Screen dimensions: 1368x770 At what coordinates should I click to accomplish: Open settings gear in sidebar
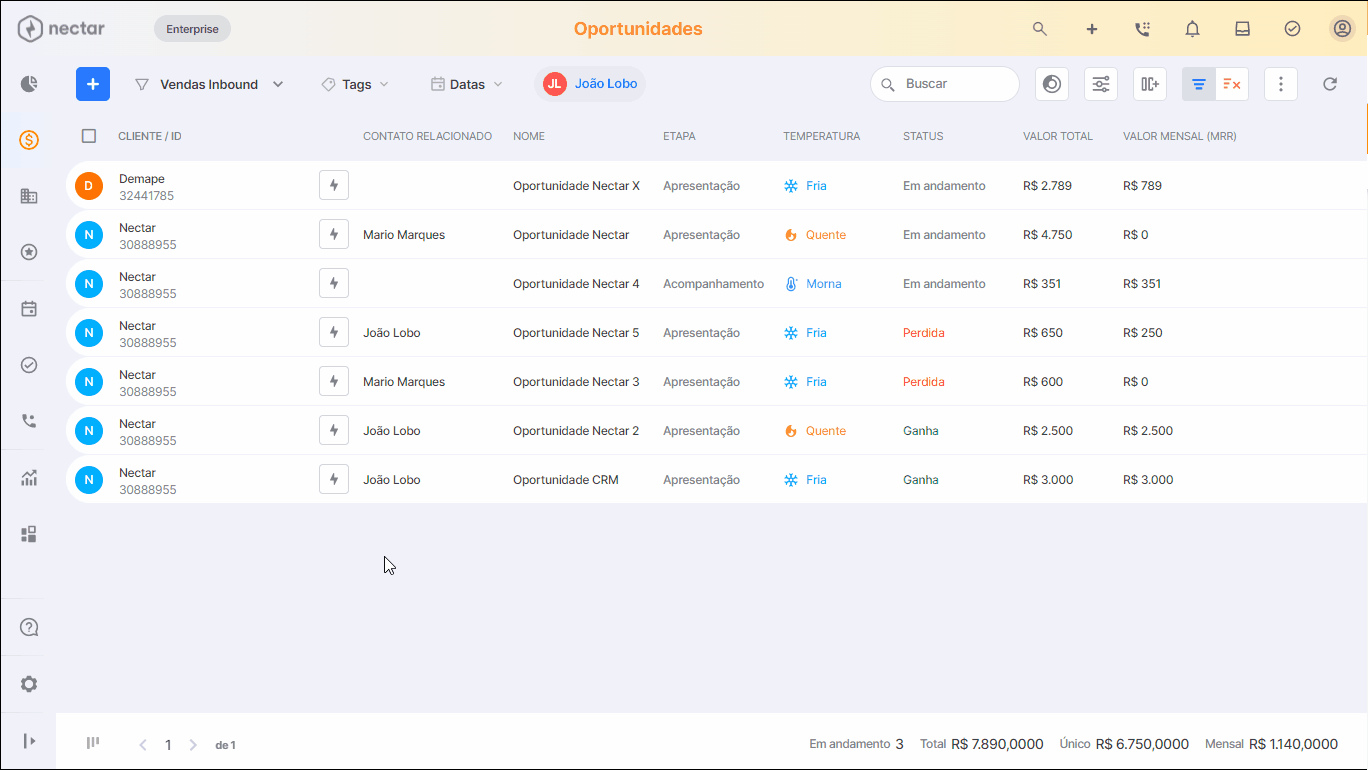[x=29, y=684]
